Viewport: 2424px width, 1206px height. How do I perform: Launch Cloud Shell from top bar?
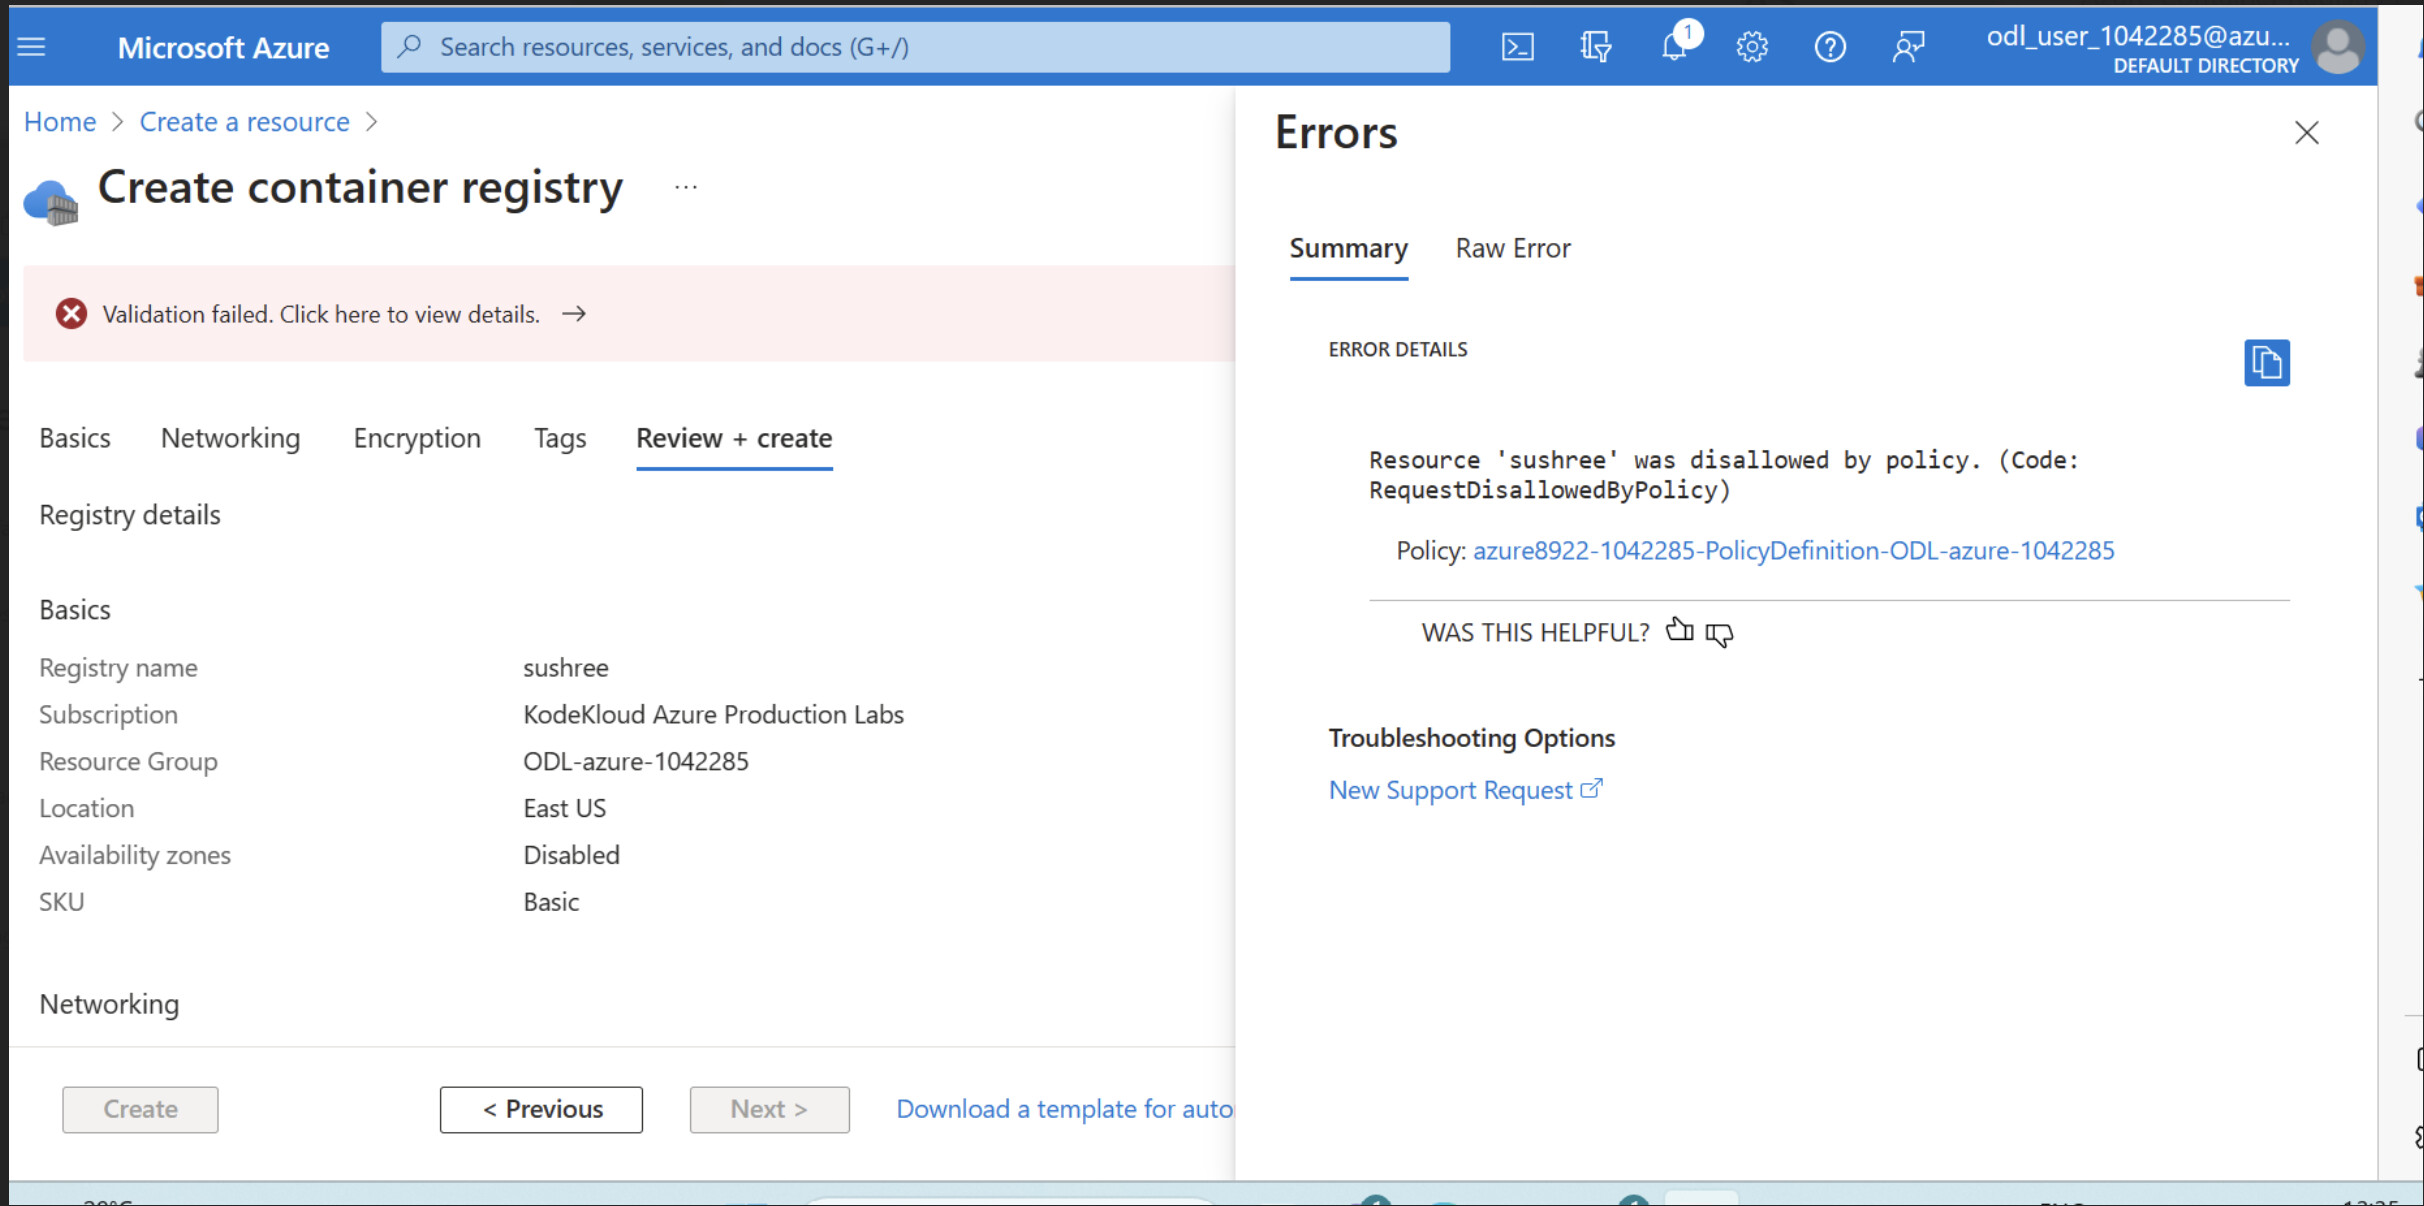(x=1517, y=47)
